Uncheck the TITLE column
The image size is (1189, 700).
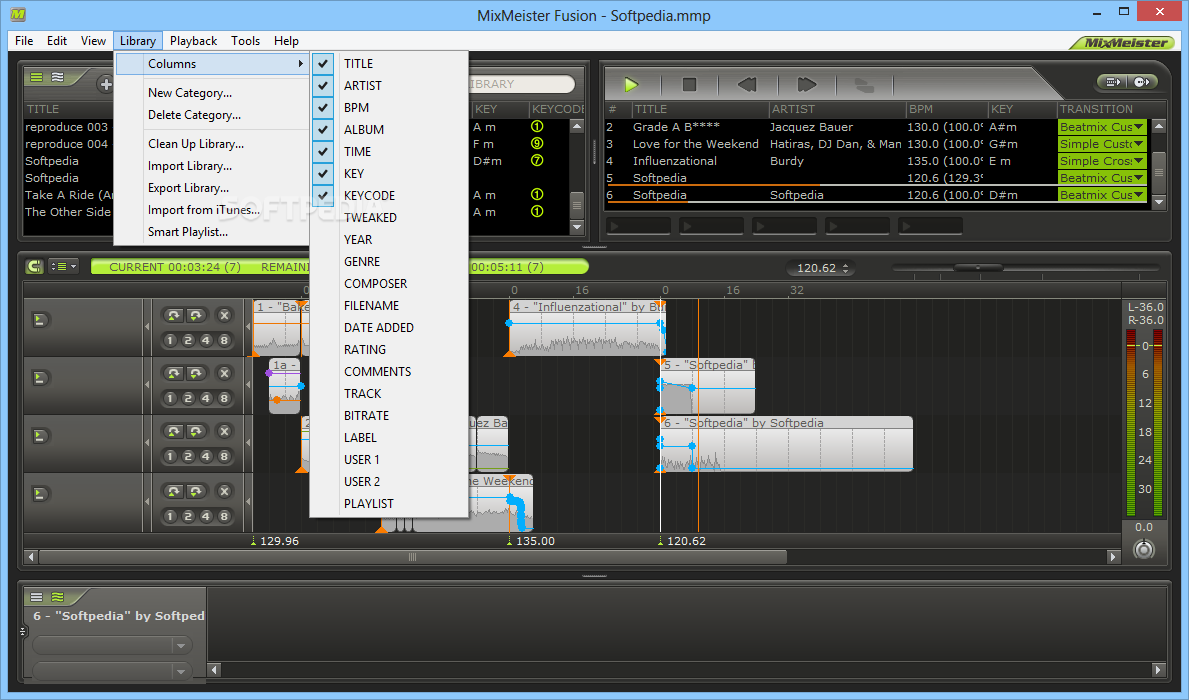389,64
